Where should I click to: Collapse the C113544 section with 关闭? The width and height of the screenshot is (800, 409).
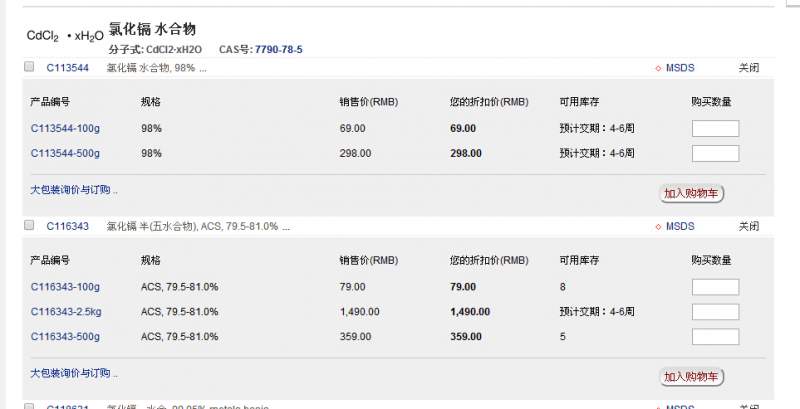[x=748, y=68]
